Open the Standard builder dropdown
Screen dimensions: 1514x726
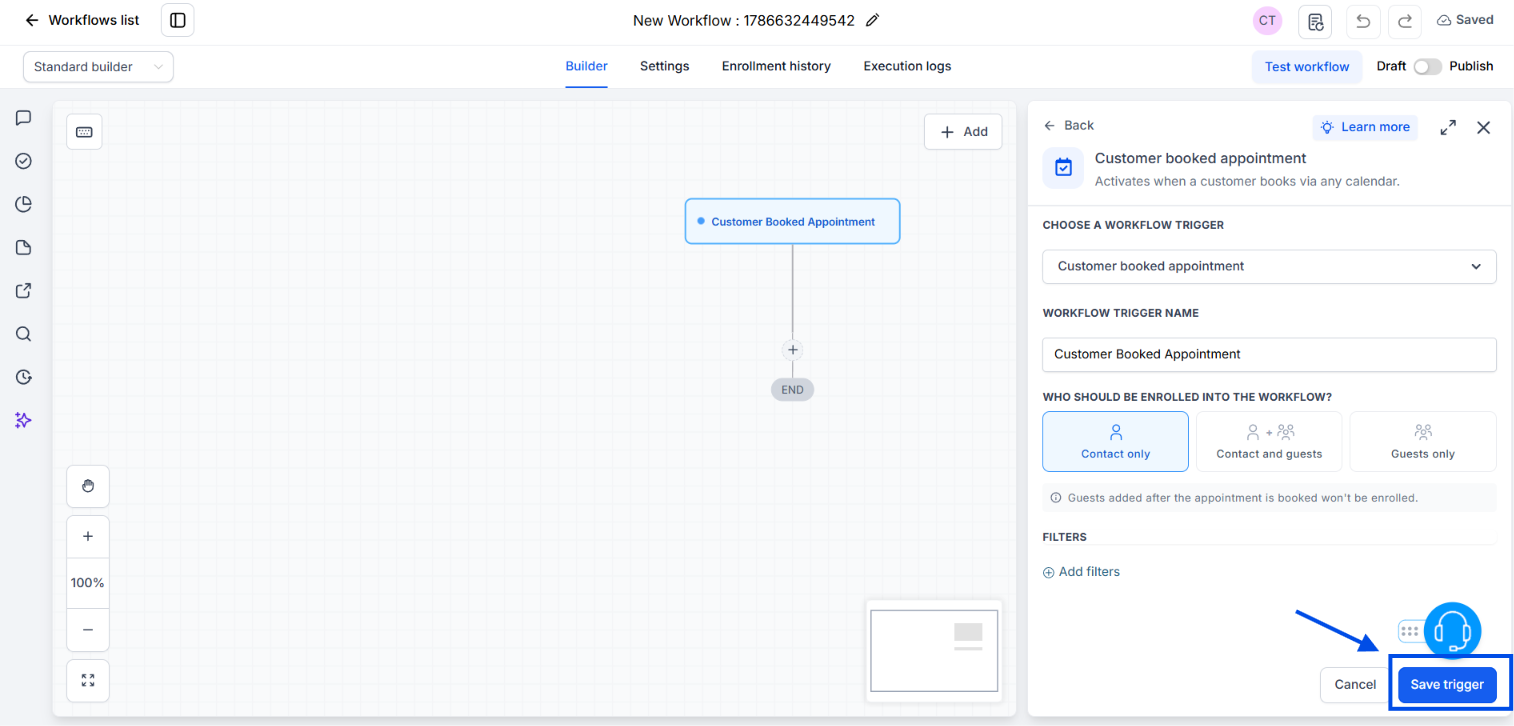[x=98, y=67]
